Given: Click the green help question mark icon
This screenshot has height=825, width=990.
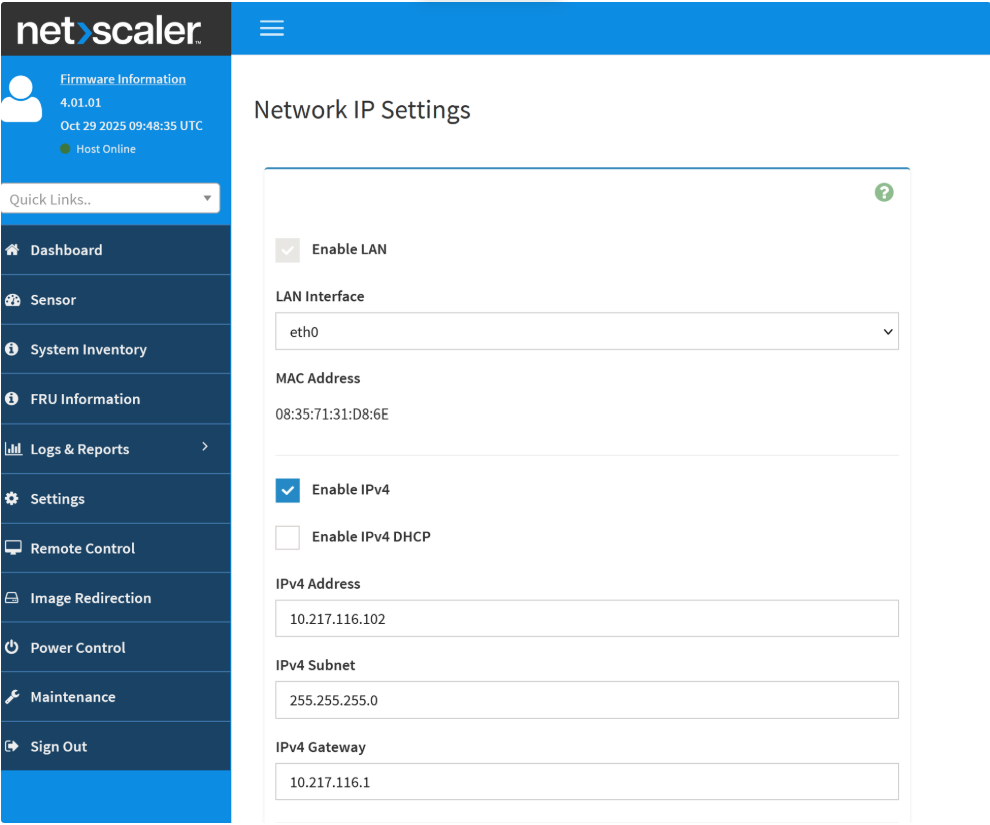Looking at the screenshot, I should (x=883, y=193).
